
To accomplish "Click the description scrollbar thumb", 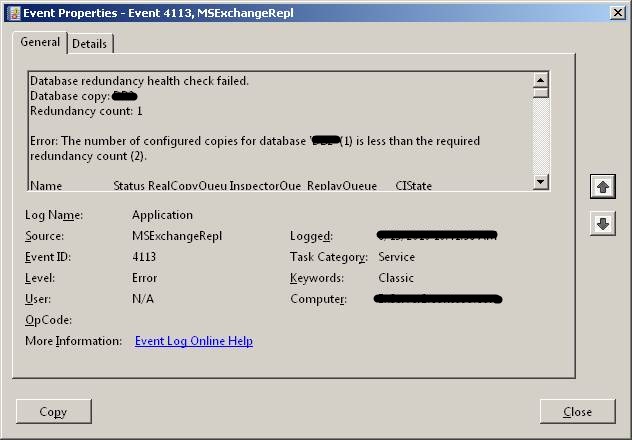I will pyautogui.click(x=541, y=93).
